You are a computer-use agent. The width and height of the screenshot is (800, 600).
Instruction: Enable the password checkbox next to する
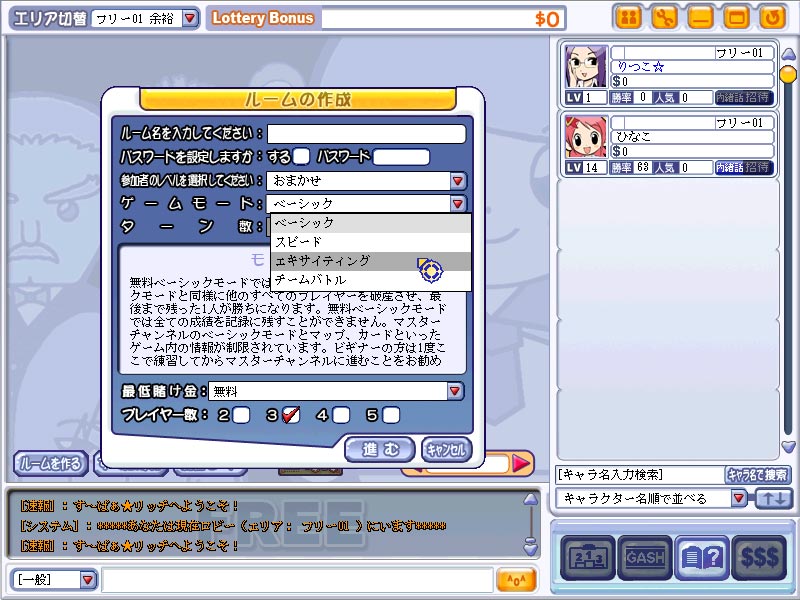[301, 157]
